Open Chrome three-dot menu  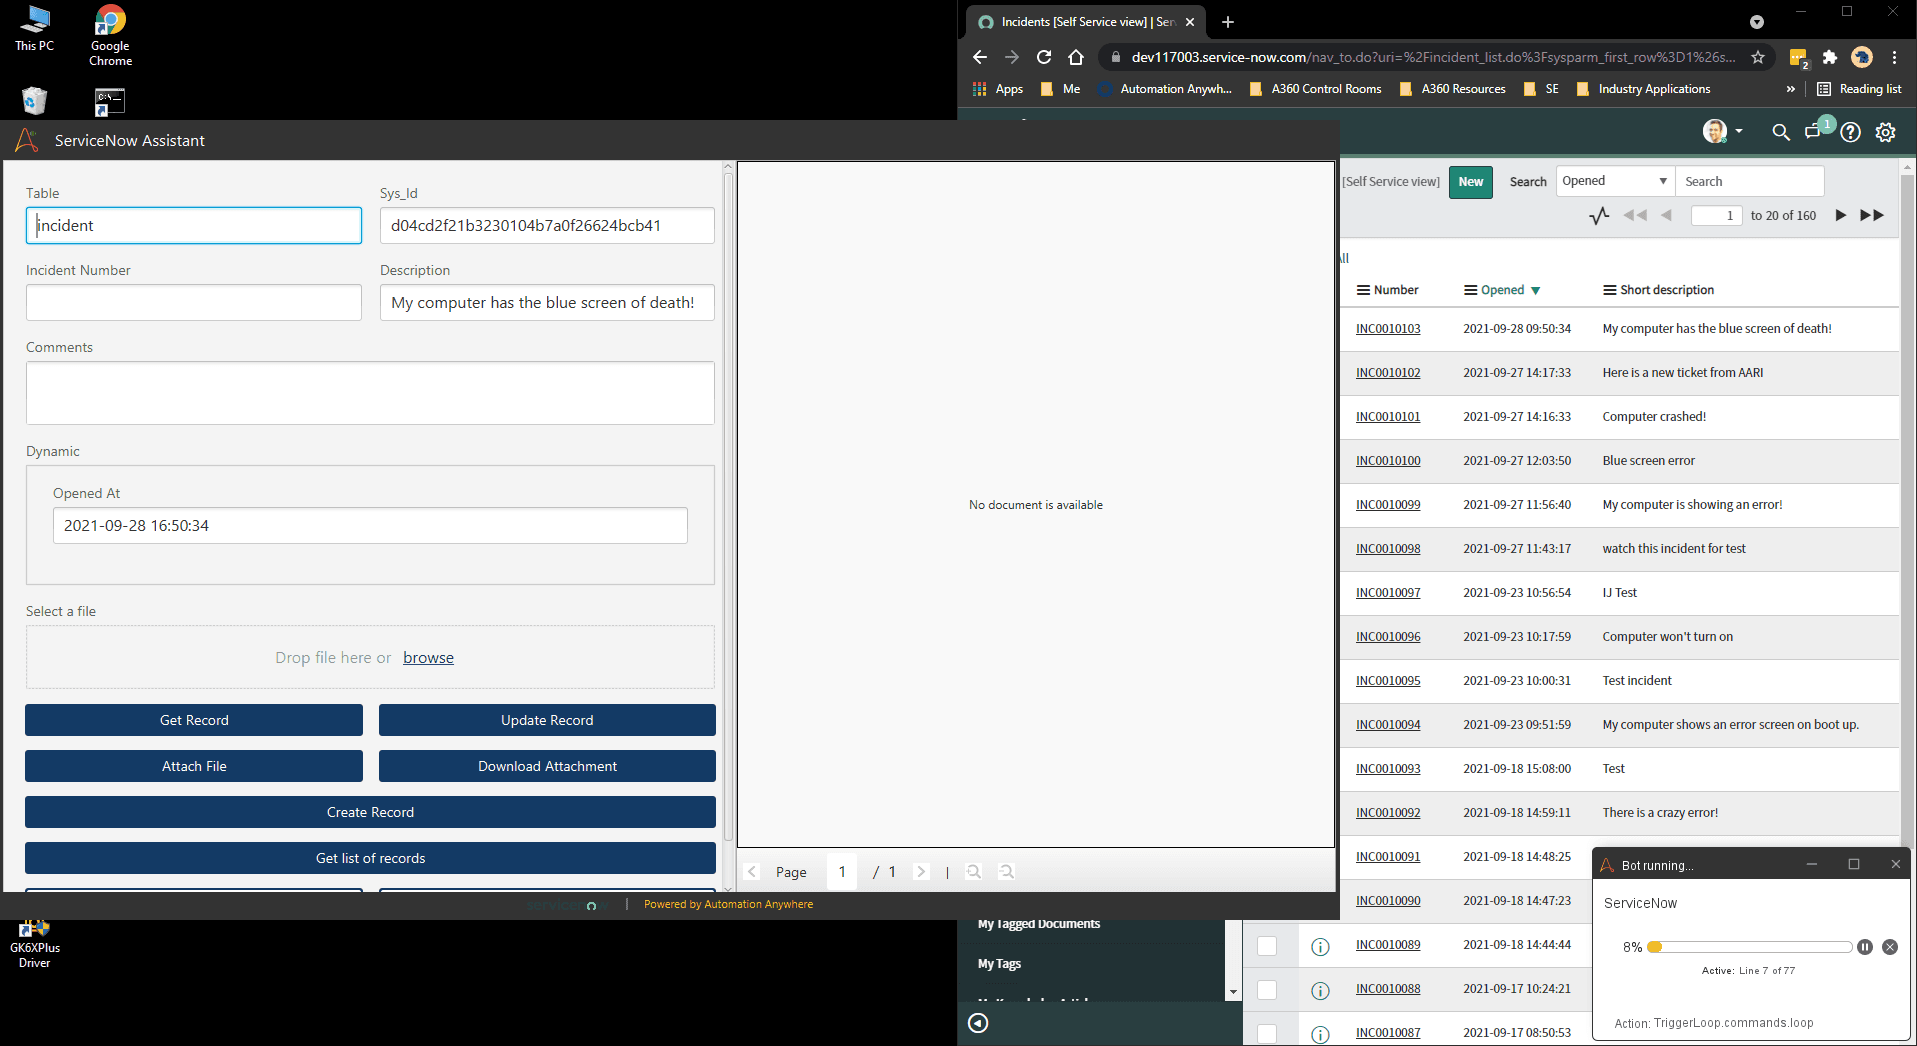point(1894,57)
